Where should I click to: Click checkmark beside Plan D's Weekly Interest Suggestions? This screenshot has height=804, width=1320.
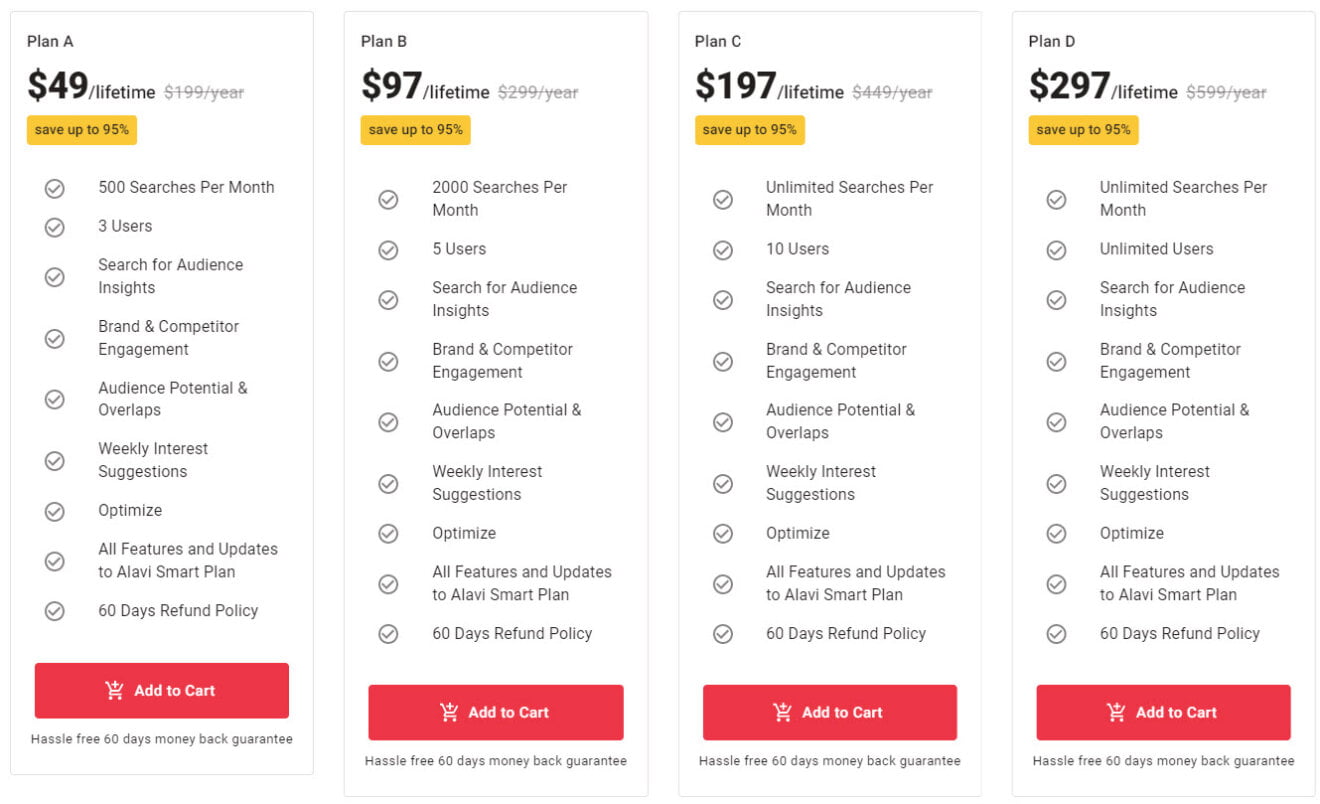click(1056, 484)
